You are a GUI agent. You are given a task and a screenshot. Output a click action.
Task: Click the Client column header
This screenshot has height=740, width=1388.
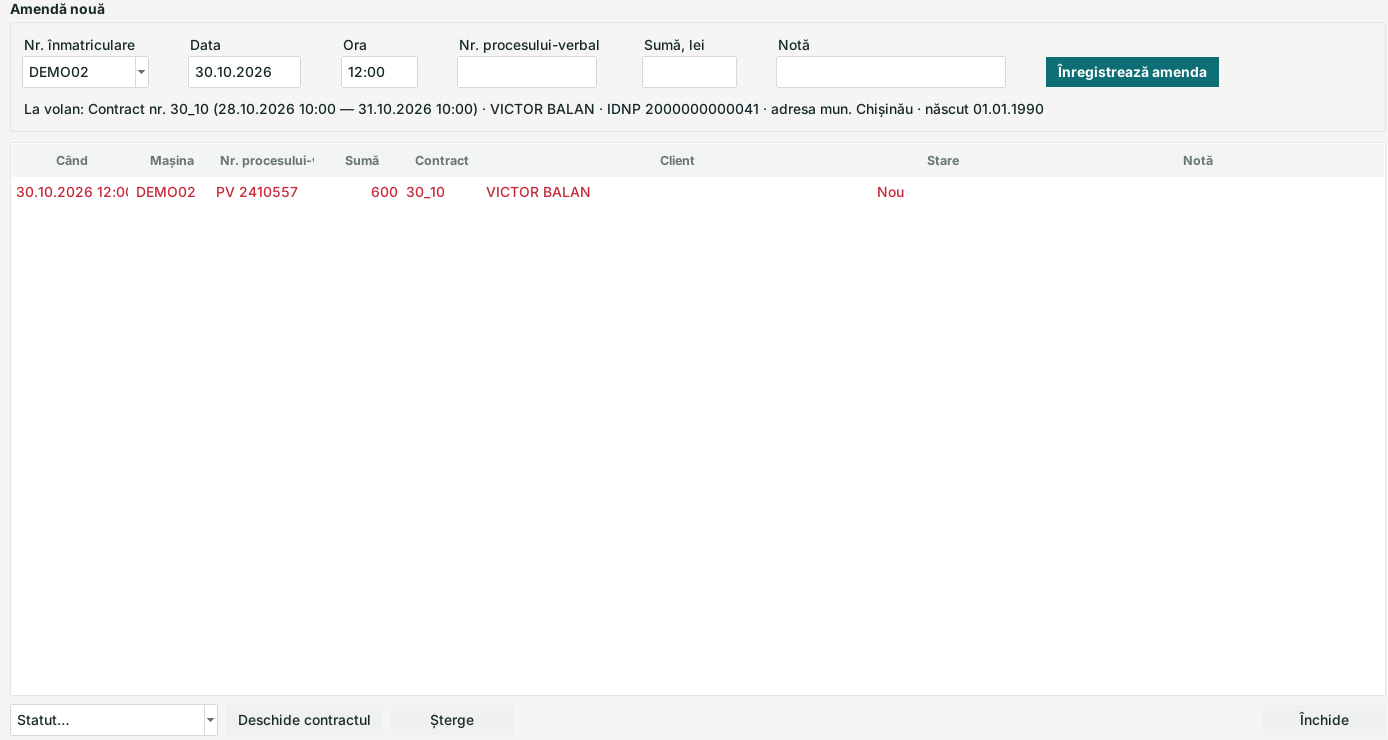click(x=677, y=161)
